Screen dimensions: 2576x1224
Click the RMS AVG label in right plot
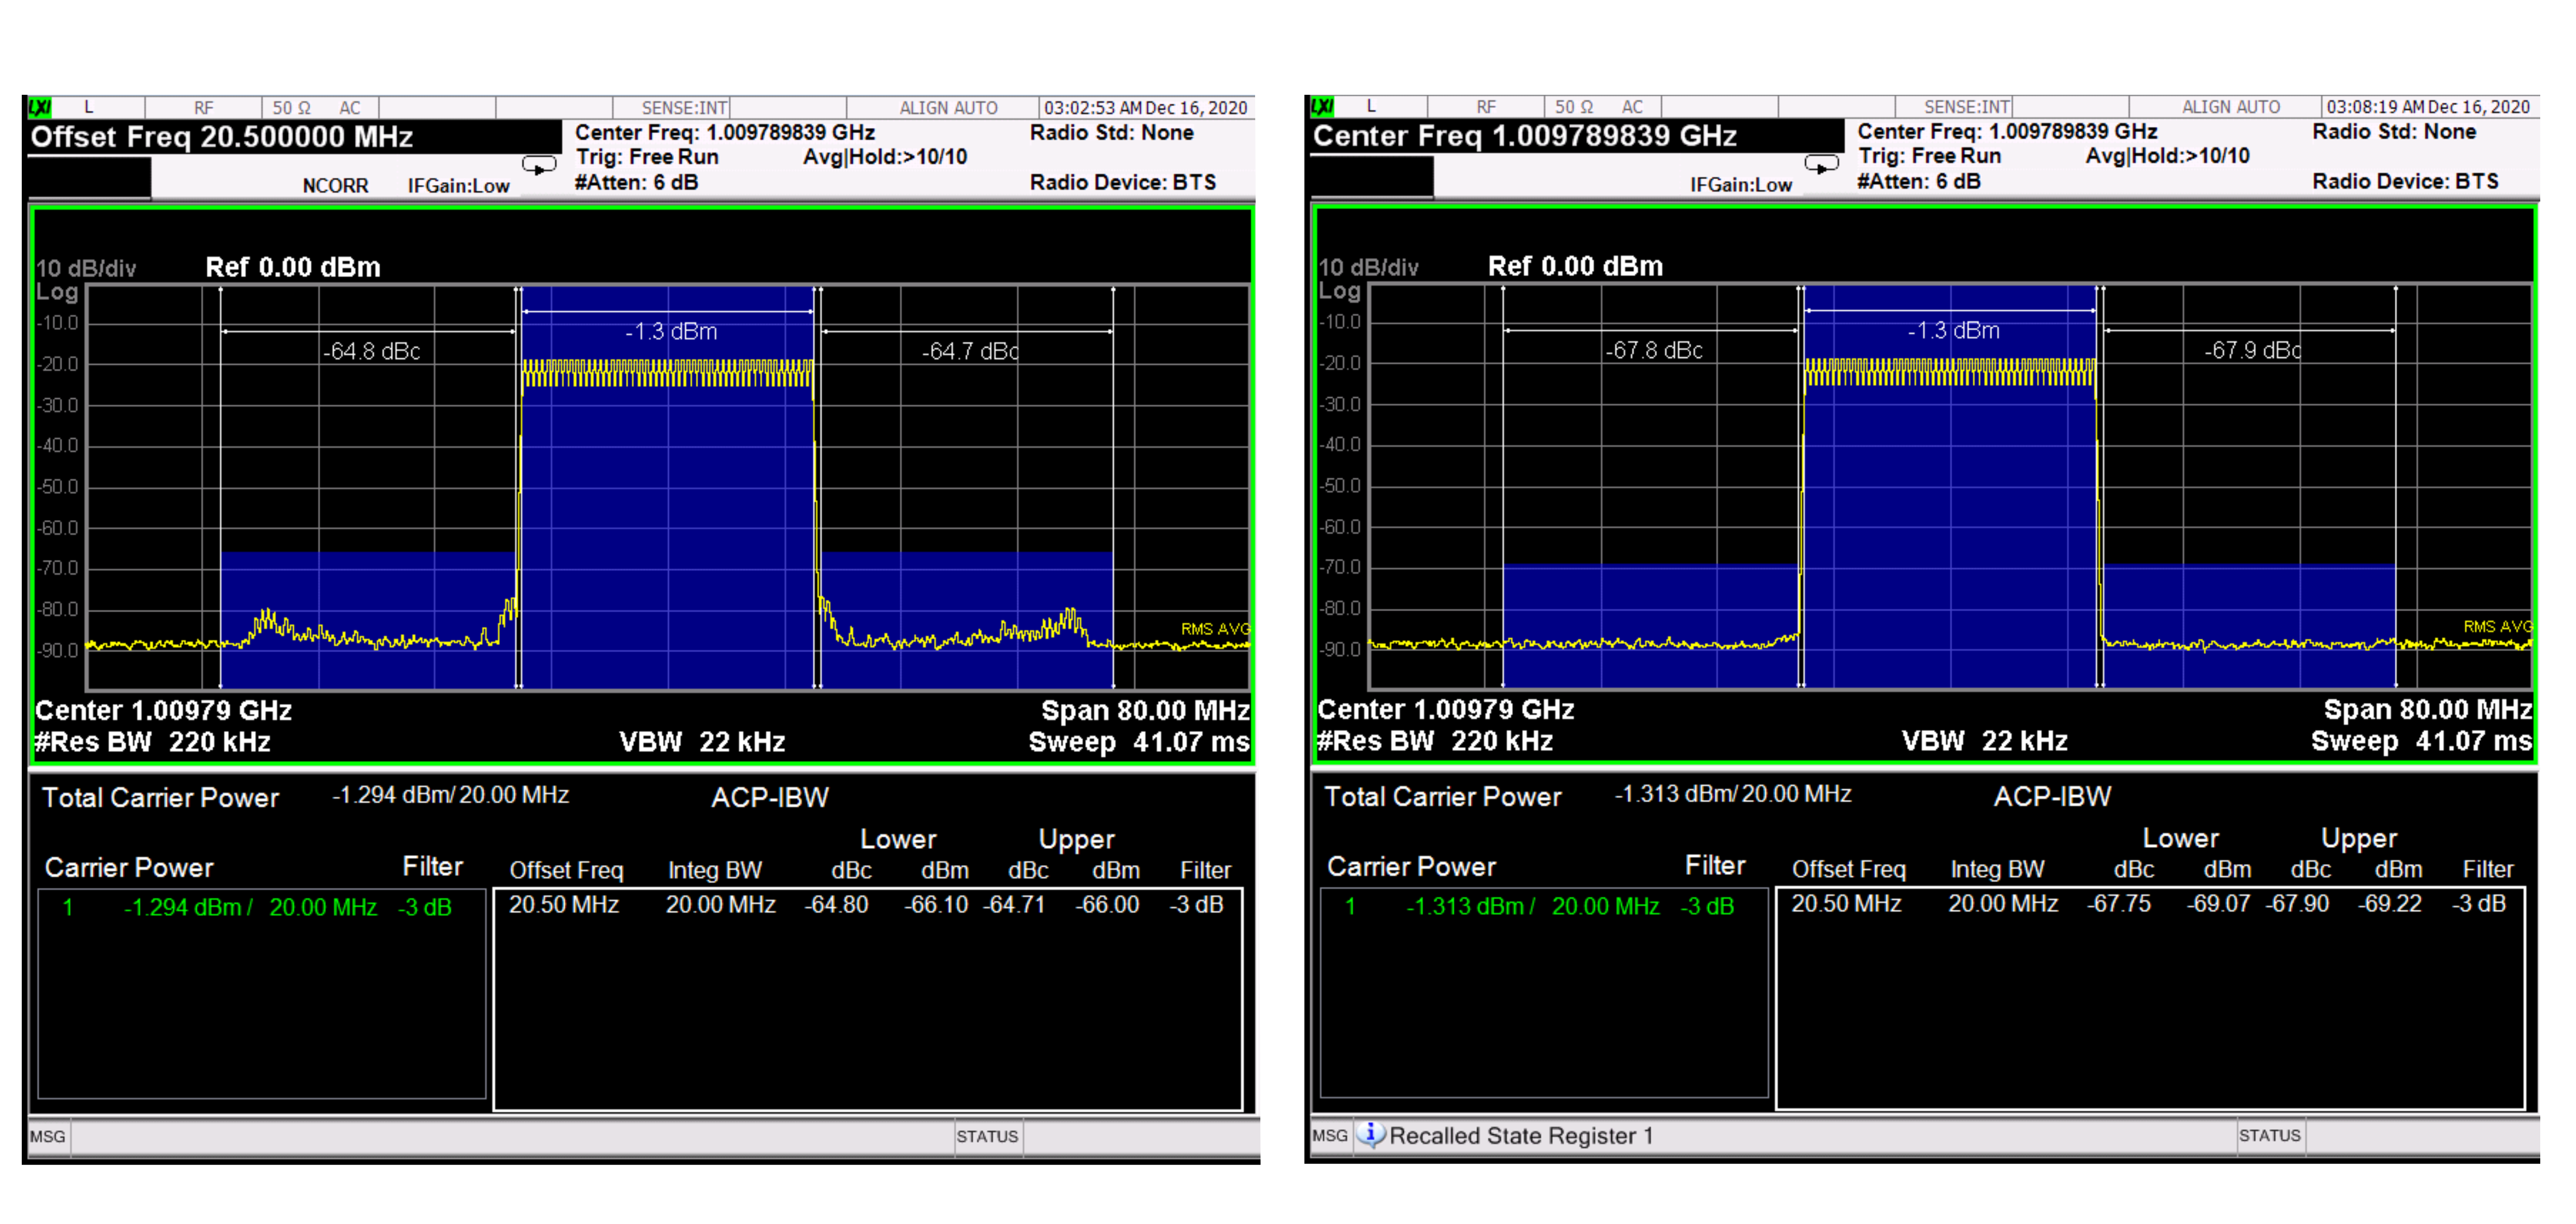click(2497, 627)
